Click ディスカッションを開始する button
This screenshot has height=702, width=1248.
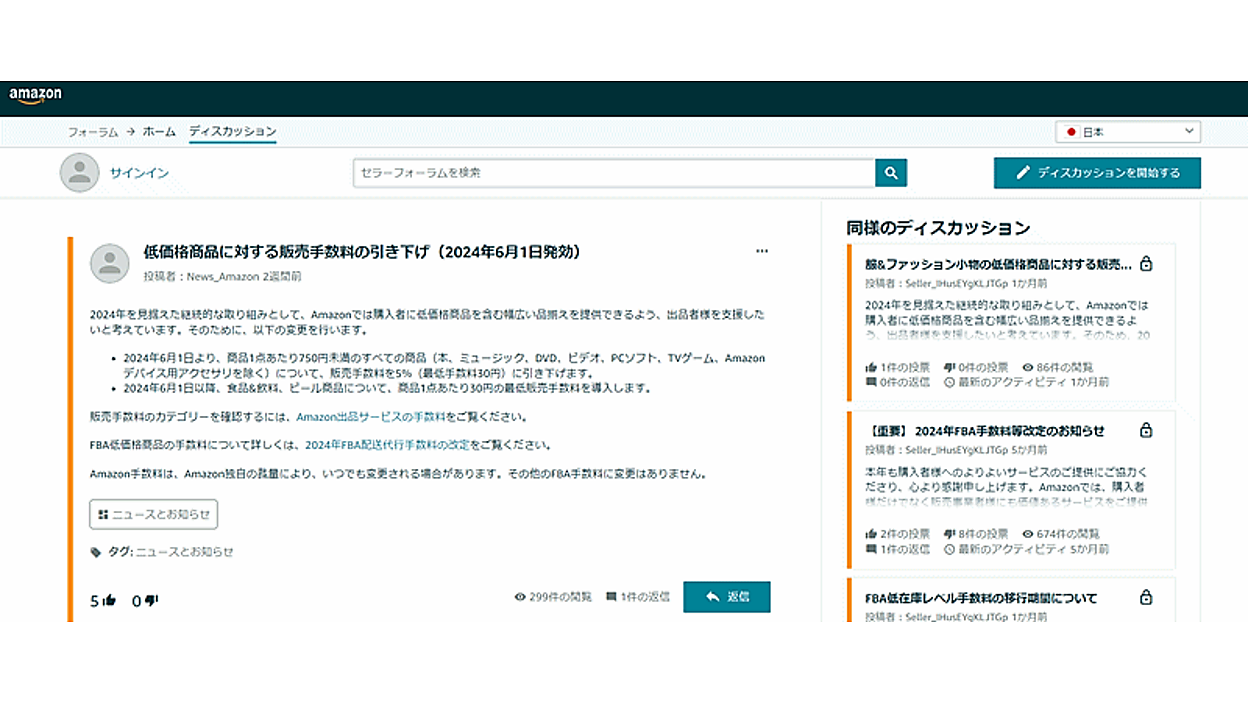[x=1097, y=173]
